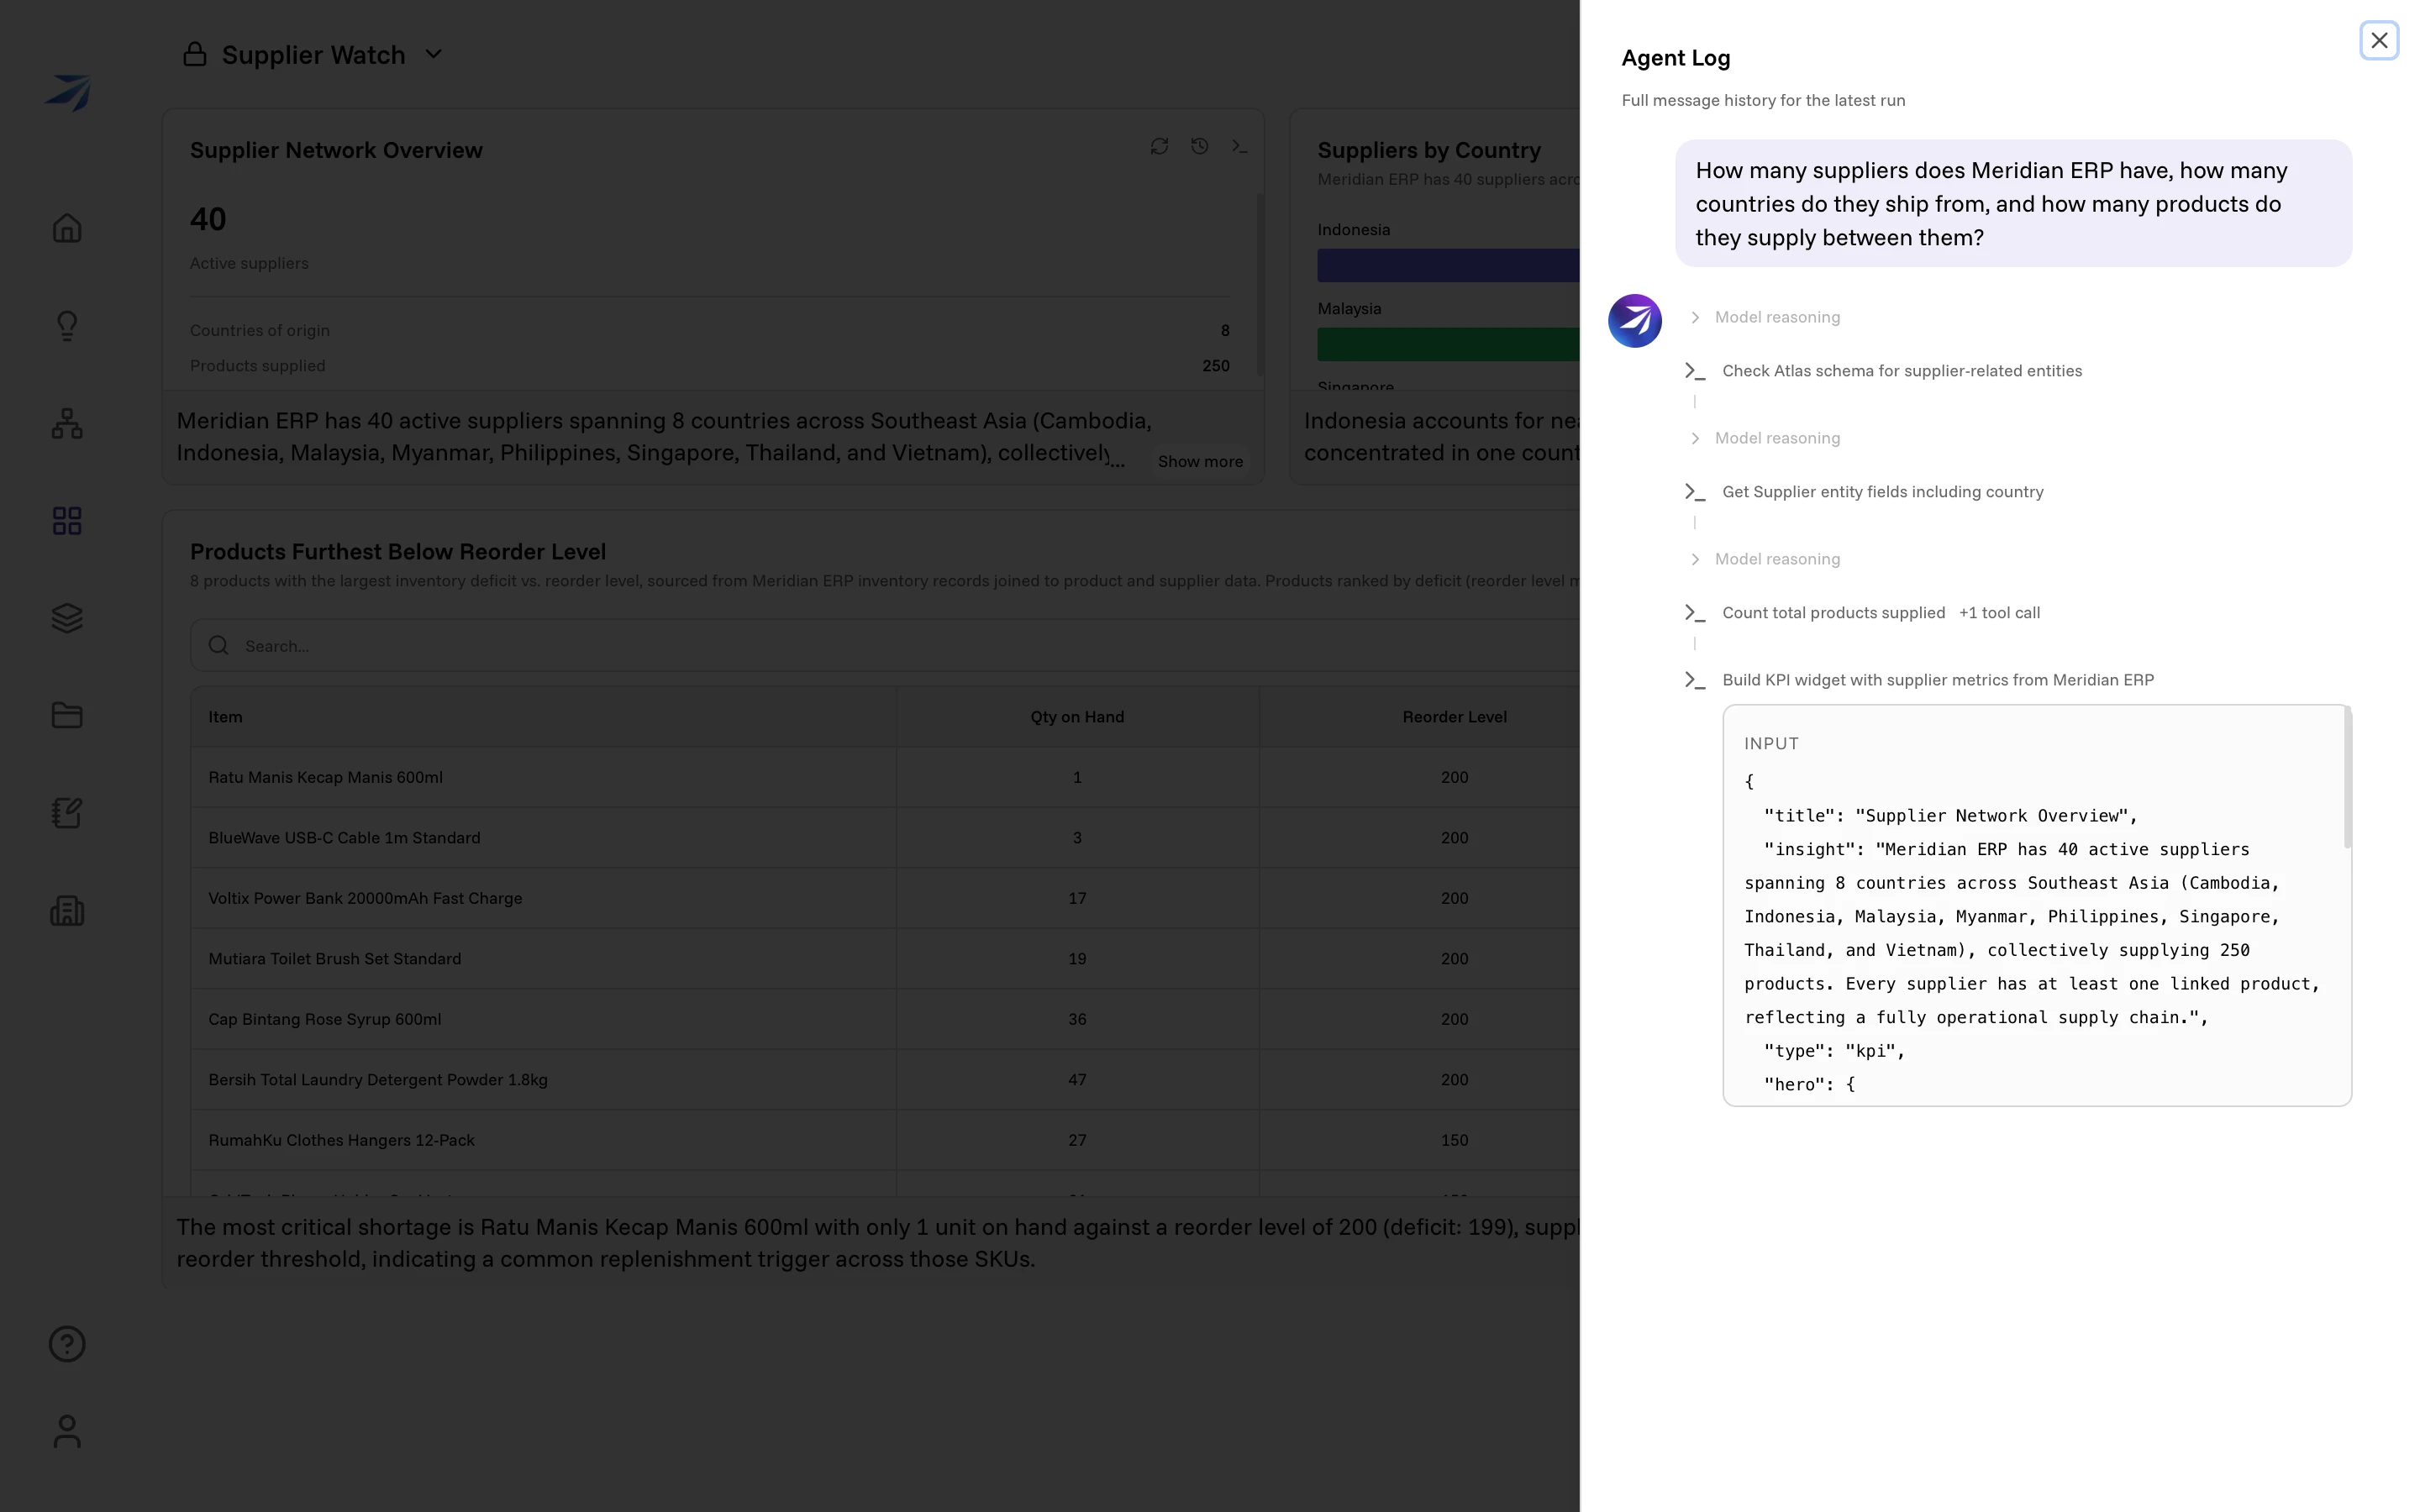2420x1512 pixels.
Task: Click terminal icon beside Get Supplier entity step
Action: (x=1694, y=492)
